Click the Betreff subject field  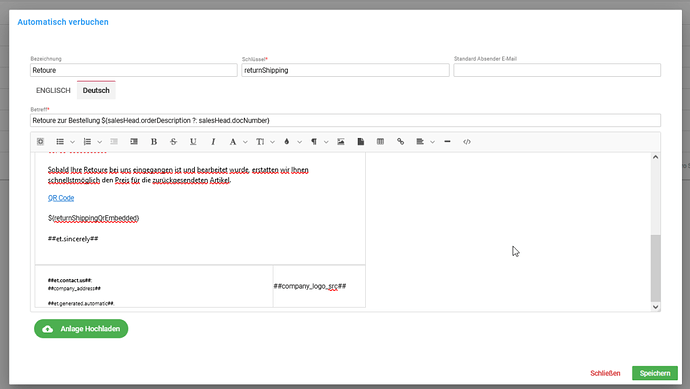(x=345, y=120)
